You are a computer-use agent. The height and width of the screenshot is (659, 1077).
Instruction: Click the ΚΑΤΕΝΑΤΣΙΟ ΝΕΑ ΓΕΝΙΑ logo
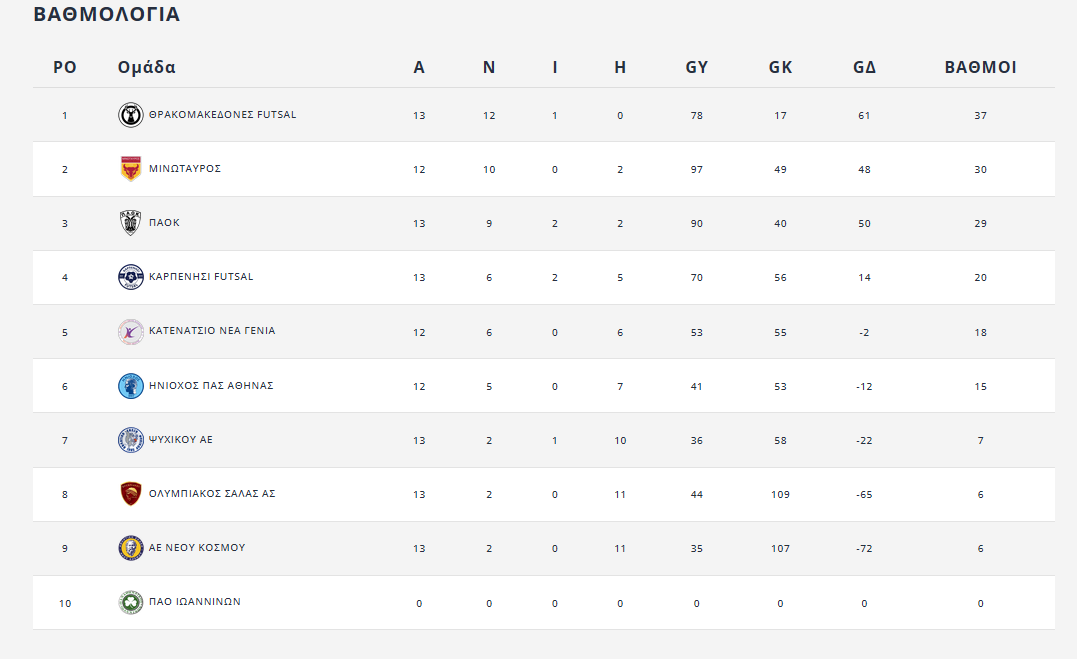(x=130, y=331)
